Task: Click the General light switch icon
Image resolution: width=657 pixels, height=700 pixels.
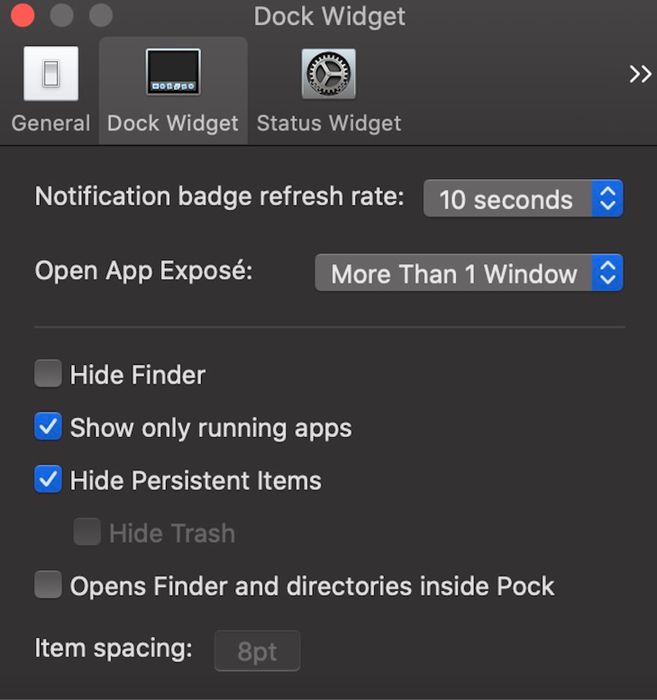Action: pos(50,74)
